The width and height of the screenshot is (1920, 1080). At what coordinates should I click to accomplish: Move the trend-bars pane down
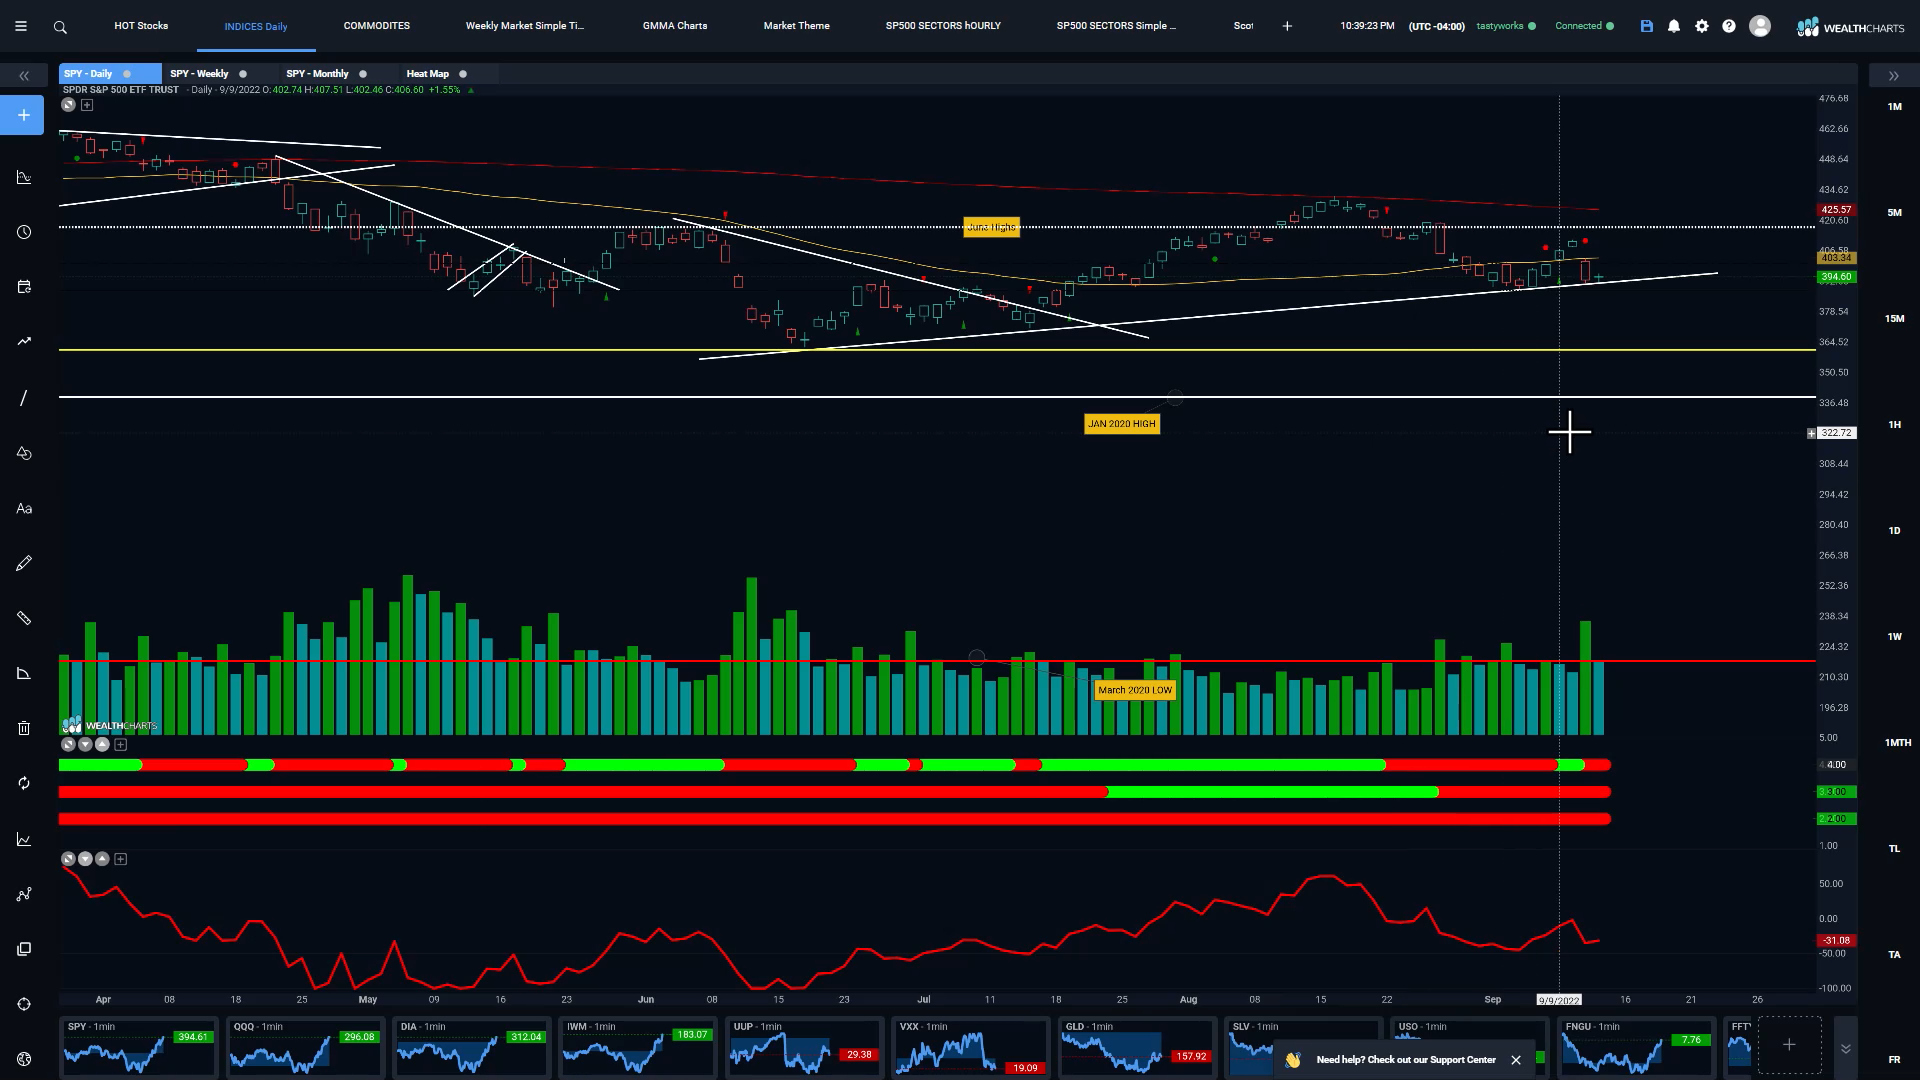[x=85, y=745]
